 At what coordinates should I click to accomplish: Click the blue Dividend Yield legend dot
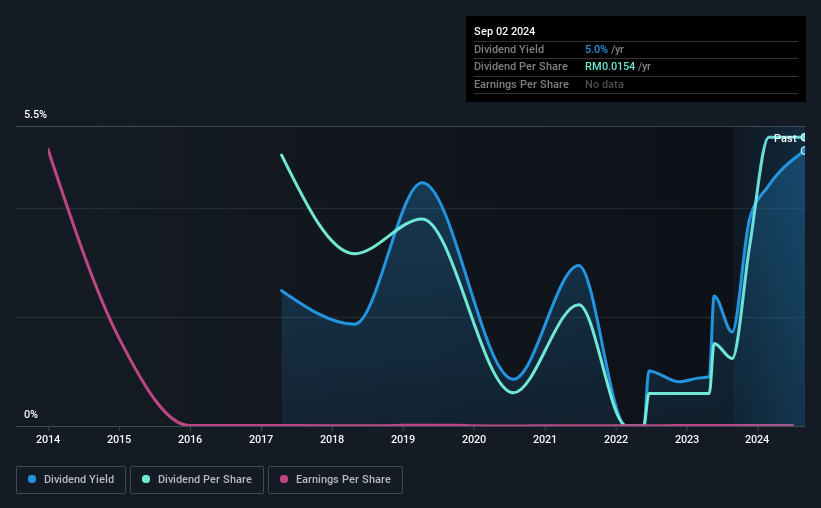coord(32,479)
